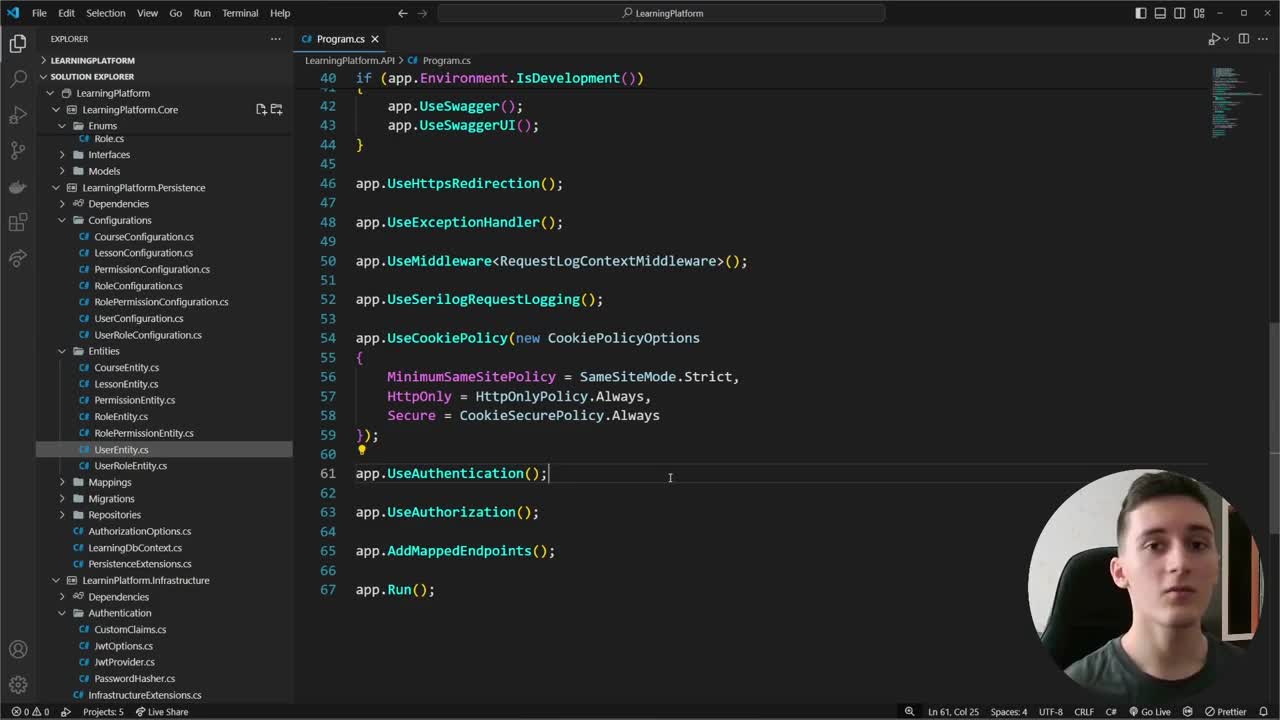This screenshot has height=720, width=1280.
Task: Open the Docker view in activity bar
Action: pyautogui.click(x=18, y=187)
